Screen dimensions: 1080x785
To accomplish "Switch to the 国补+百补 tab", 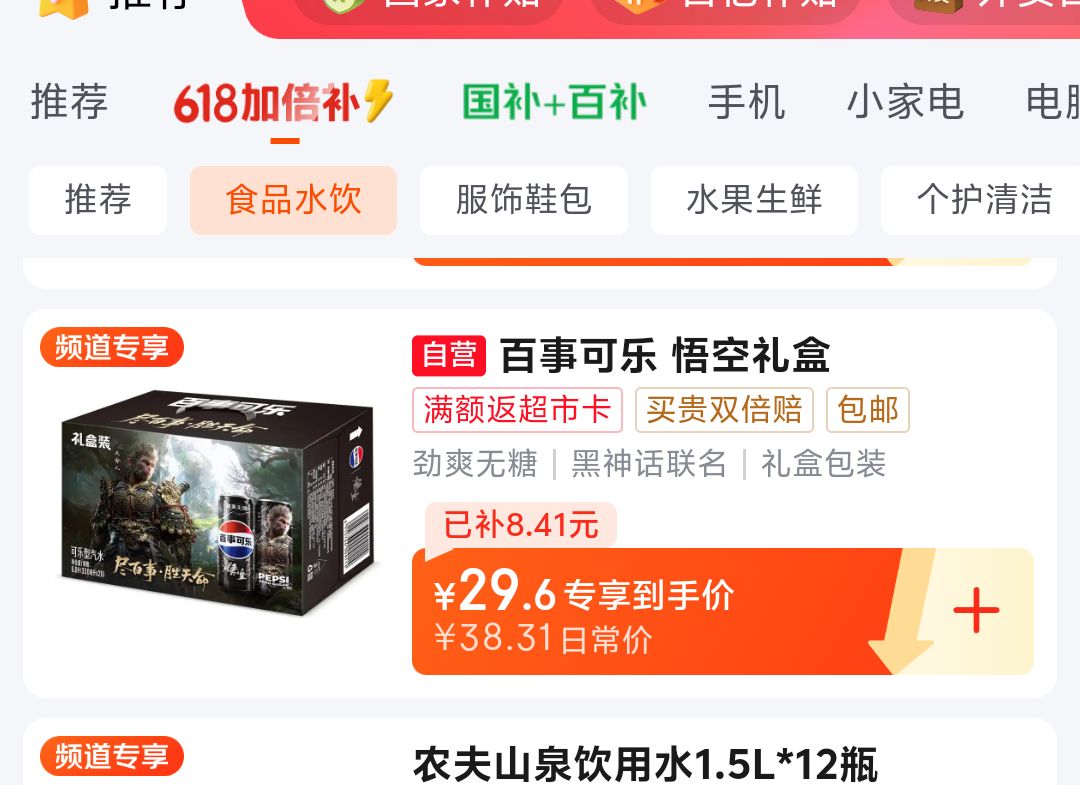I will [x=554, y=102].
